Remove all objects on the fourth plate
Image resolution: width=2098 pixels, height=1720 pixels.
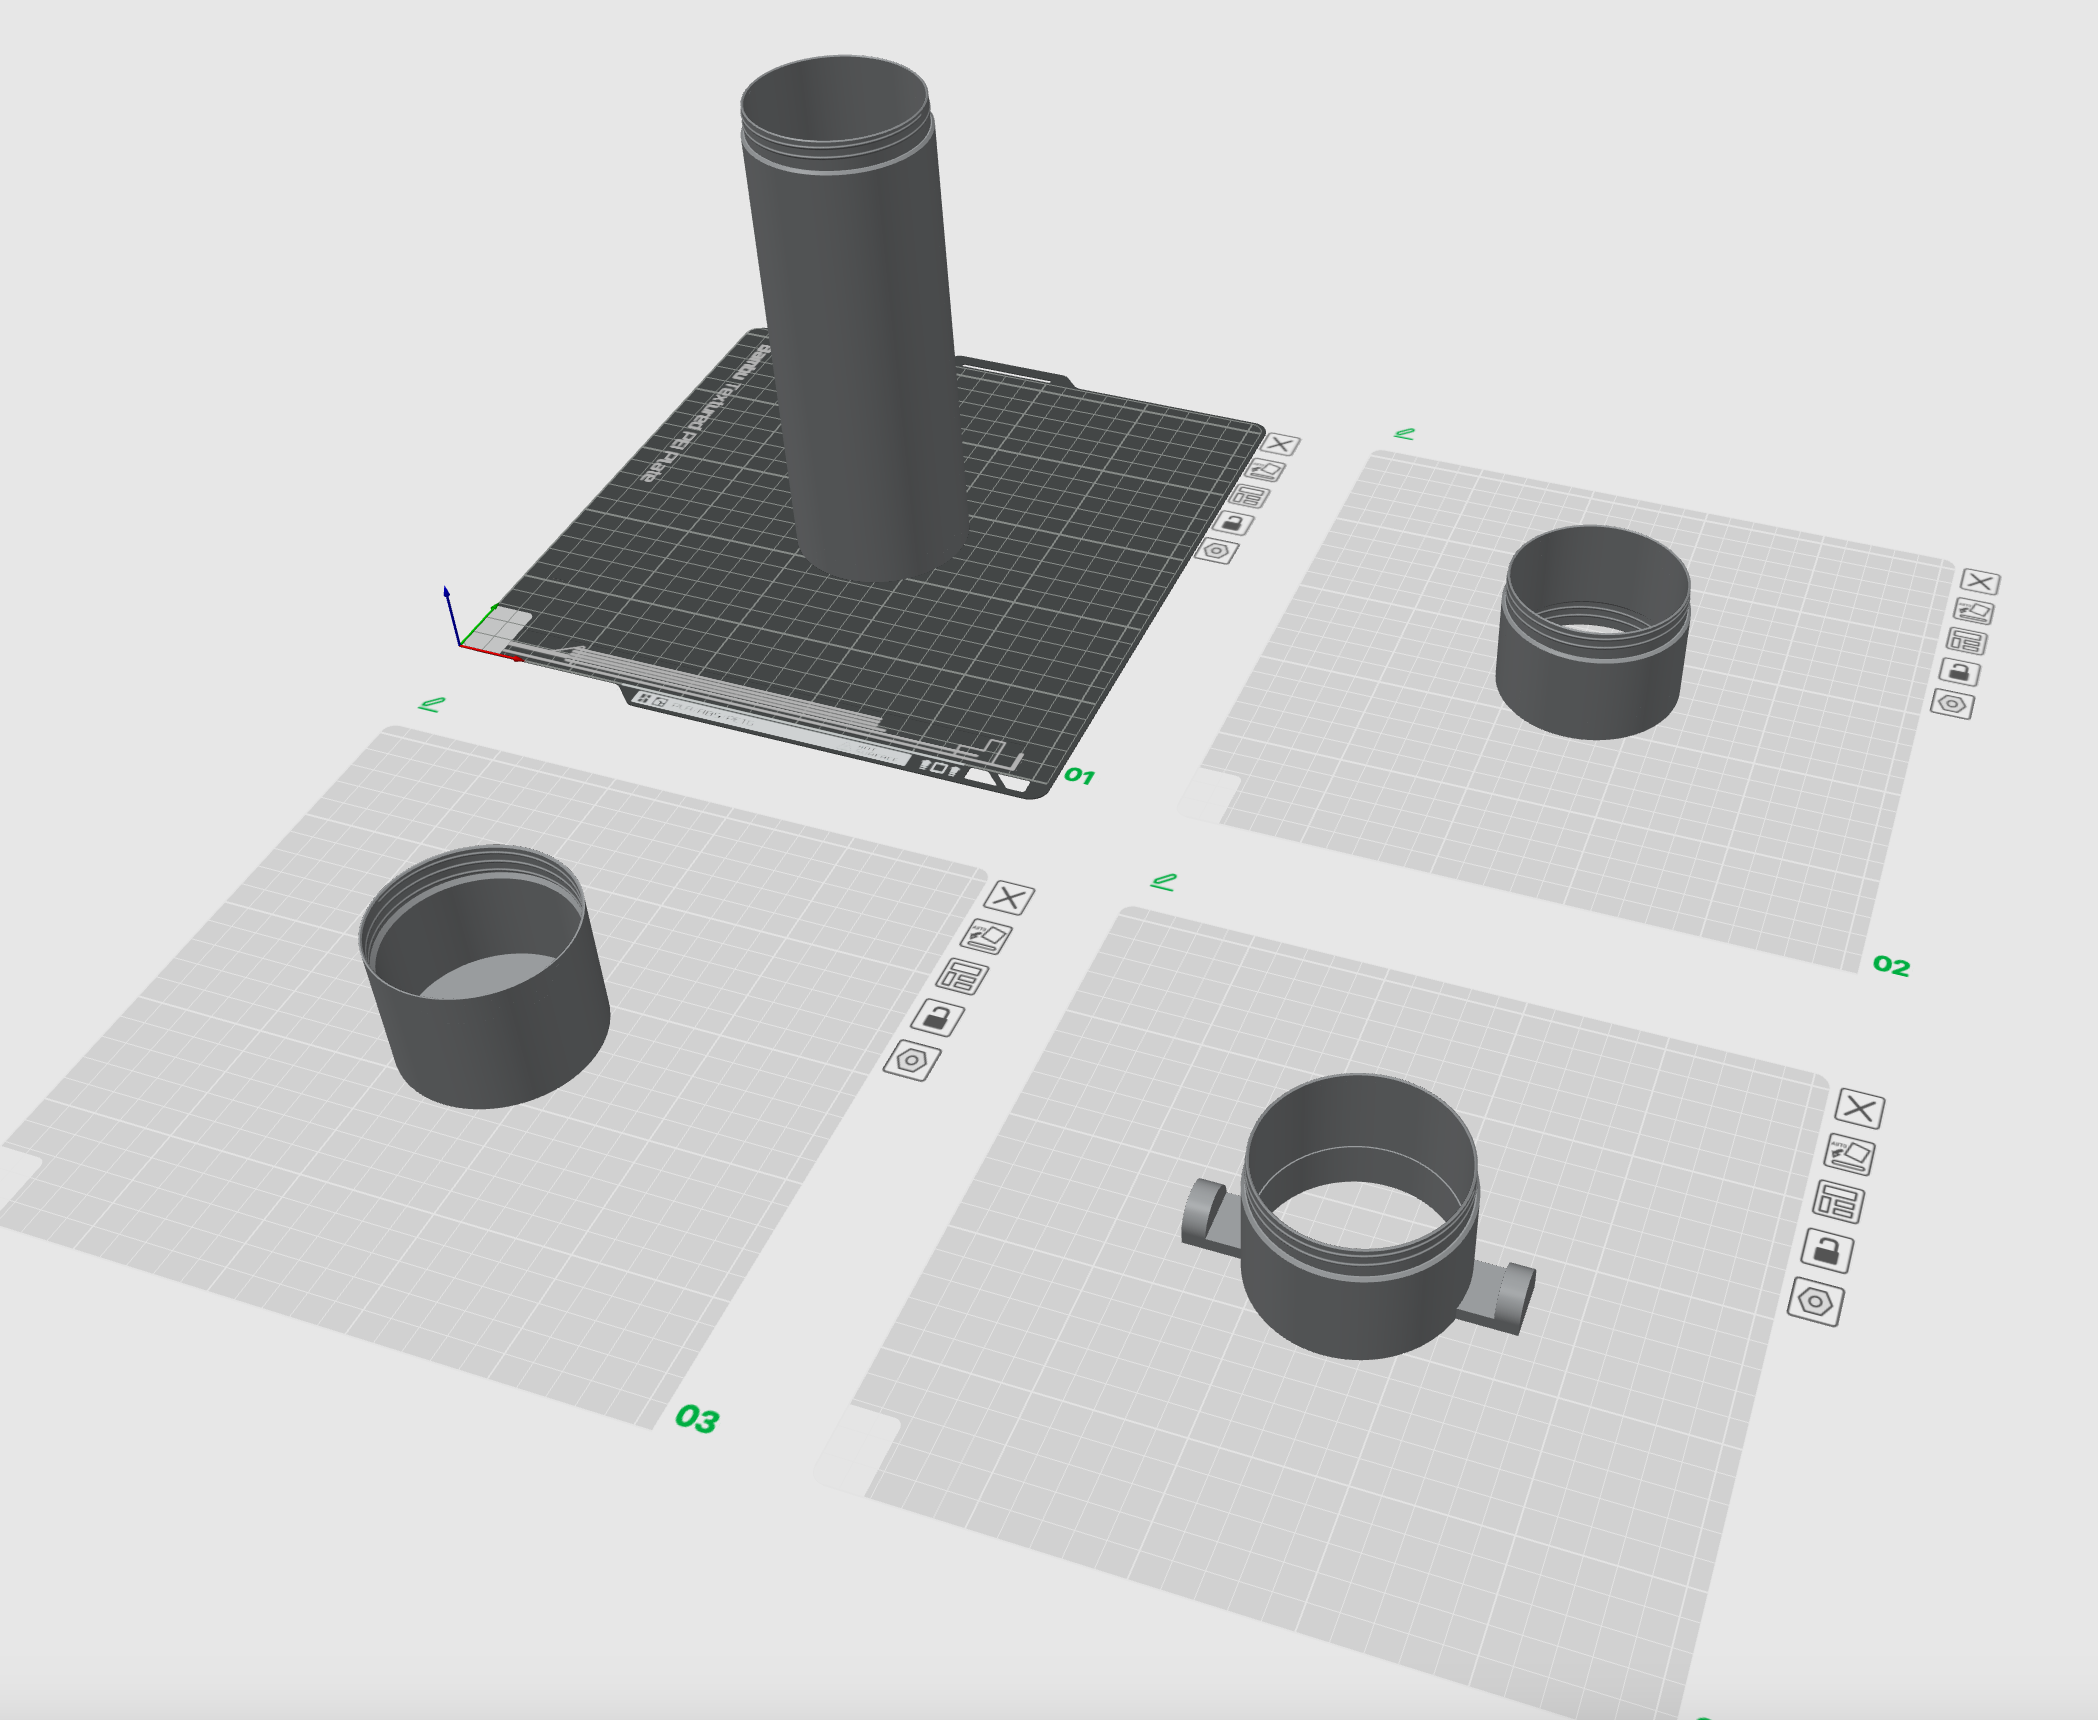pos(1860,1108)
